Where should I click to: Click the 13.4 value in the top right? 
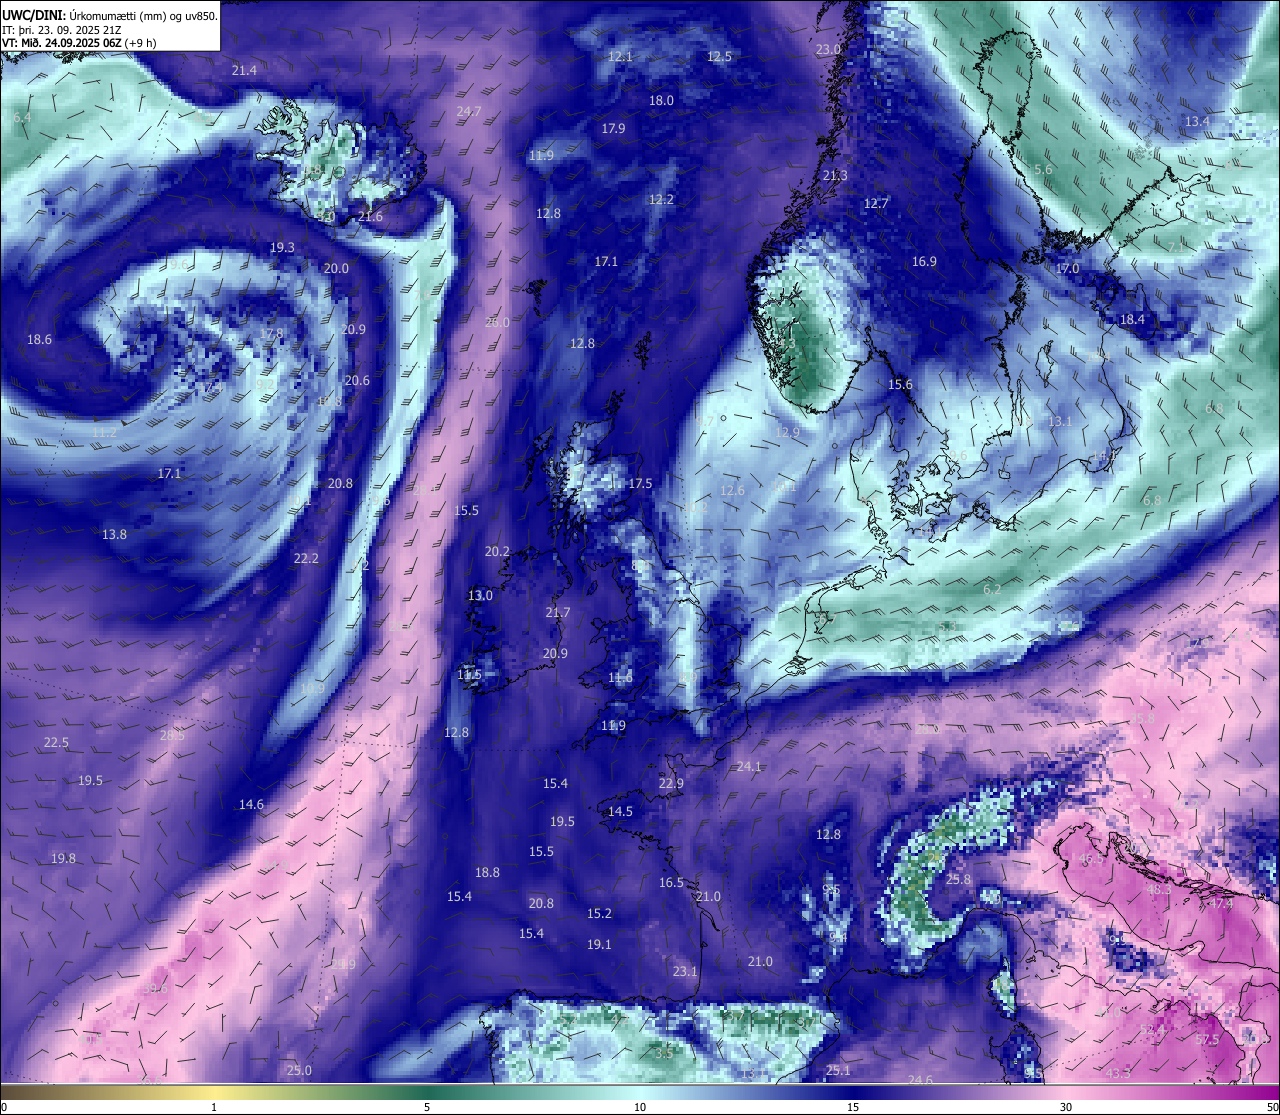[1197, 121]
